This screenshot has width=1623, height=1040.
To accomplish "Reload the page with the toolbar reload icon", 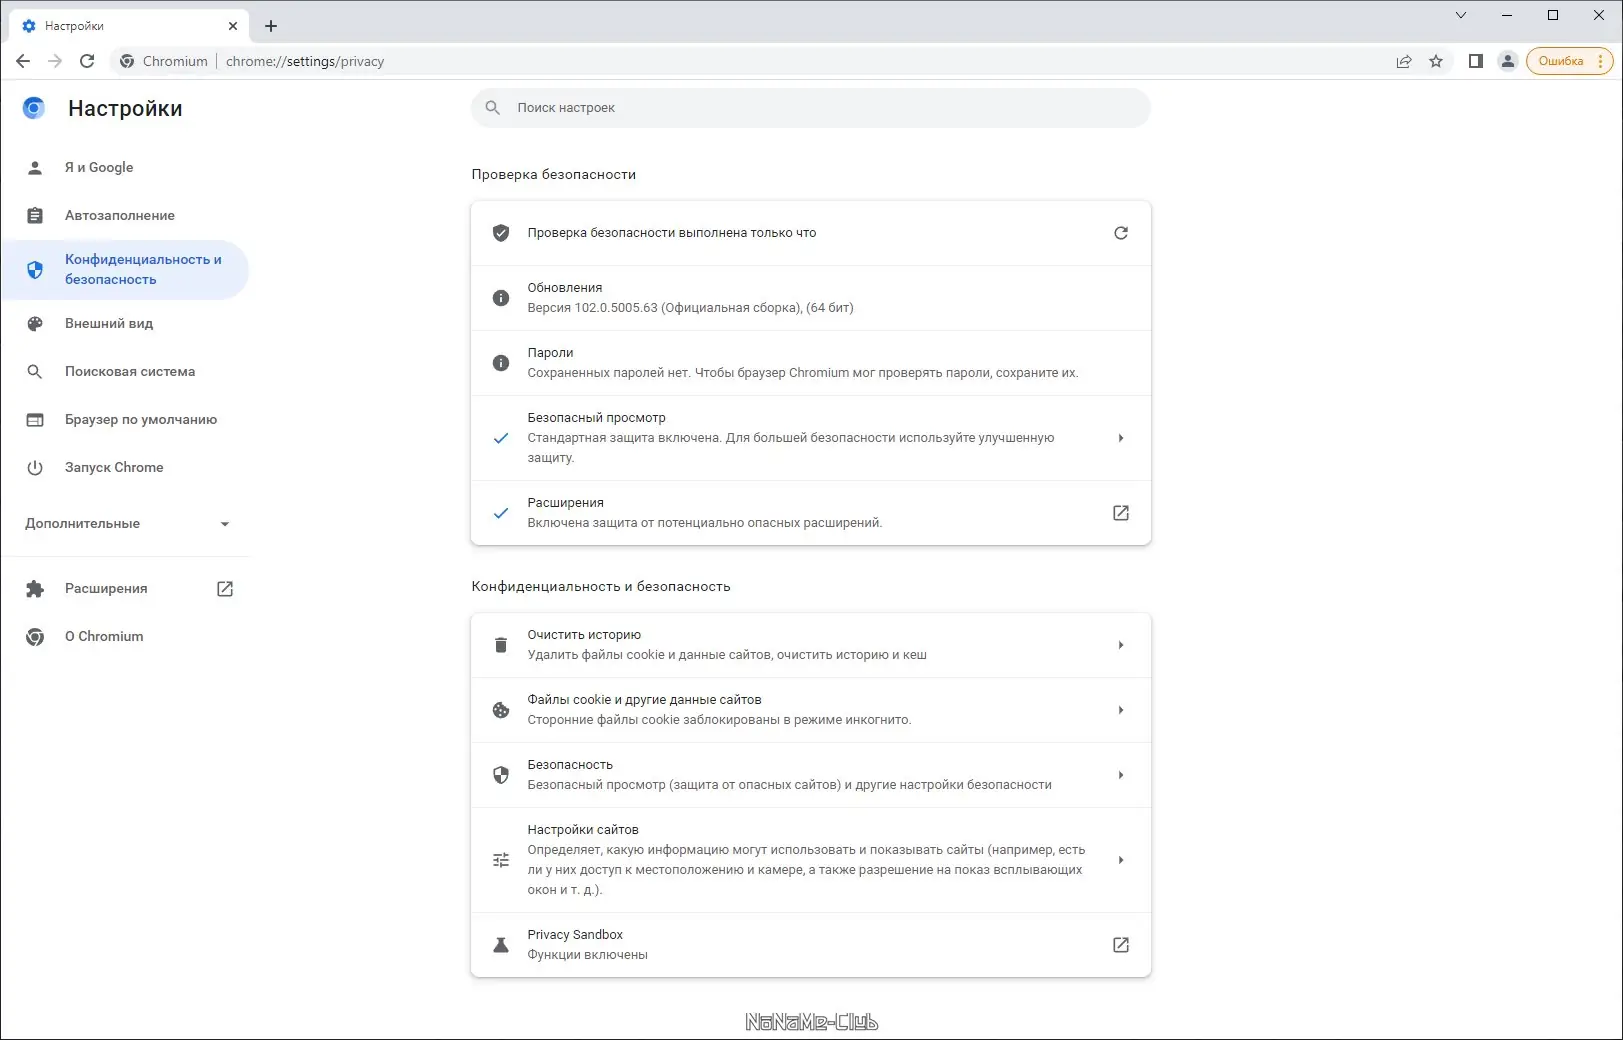I will pyautogui.click(x=87, y=61).
